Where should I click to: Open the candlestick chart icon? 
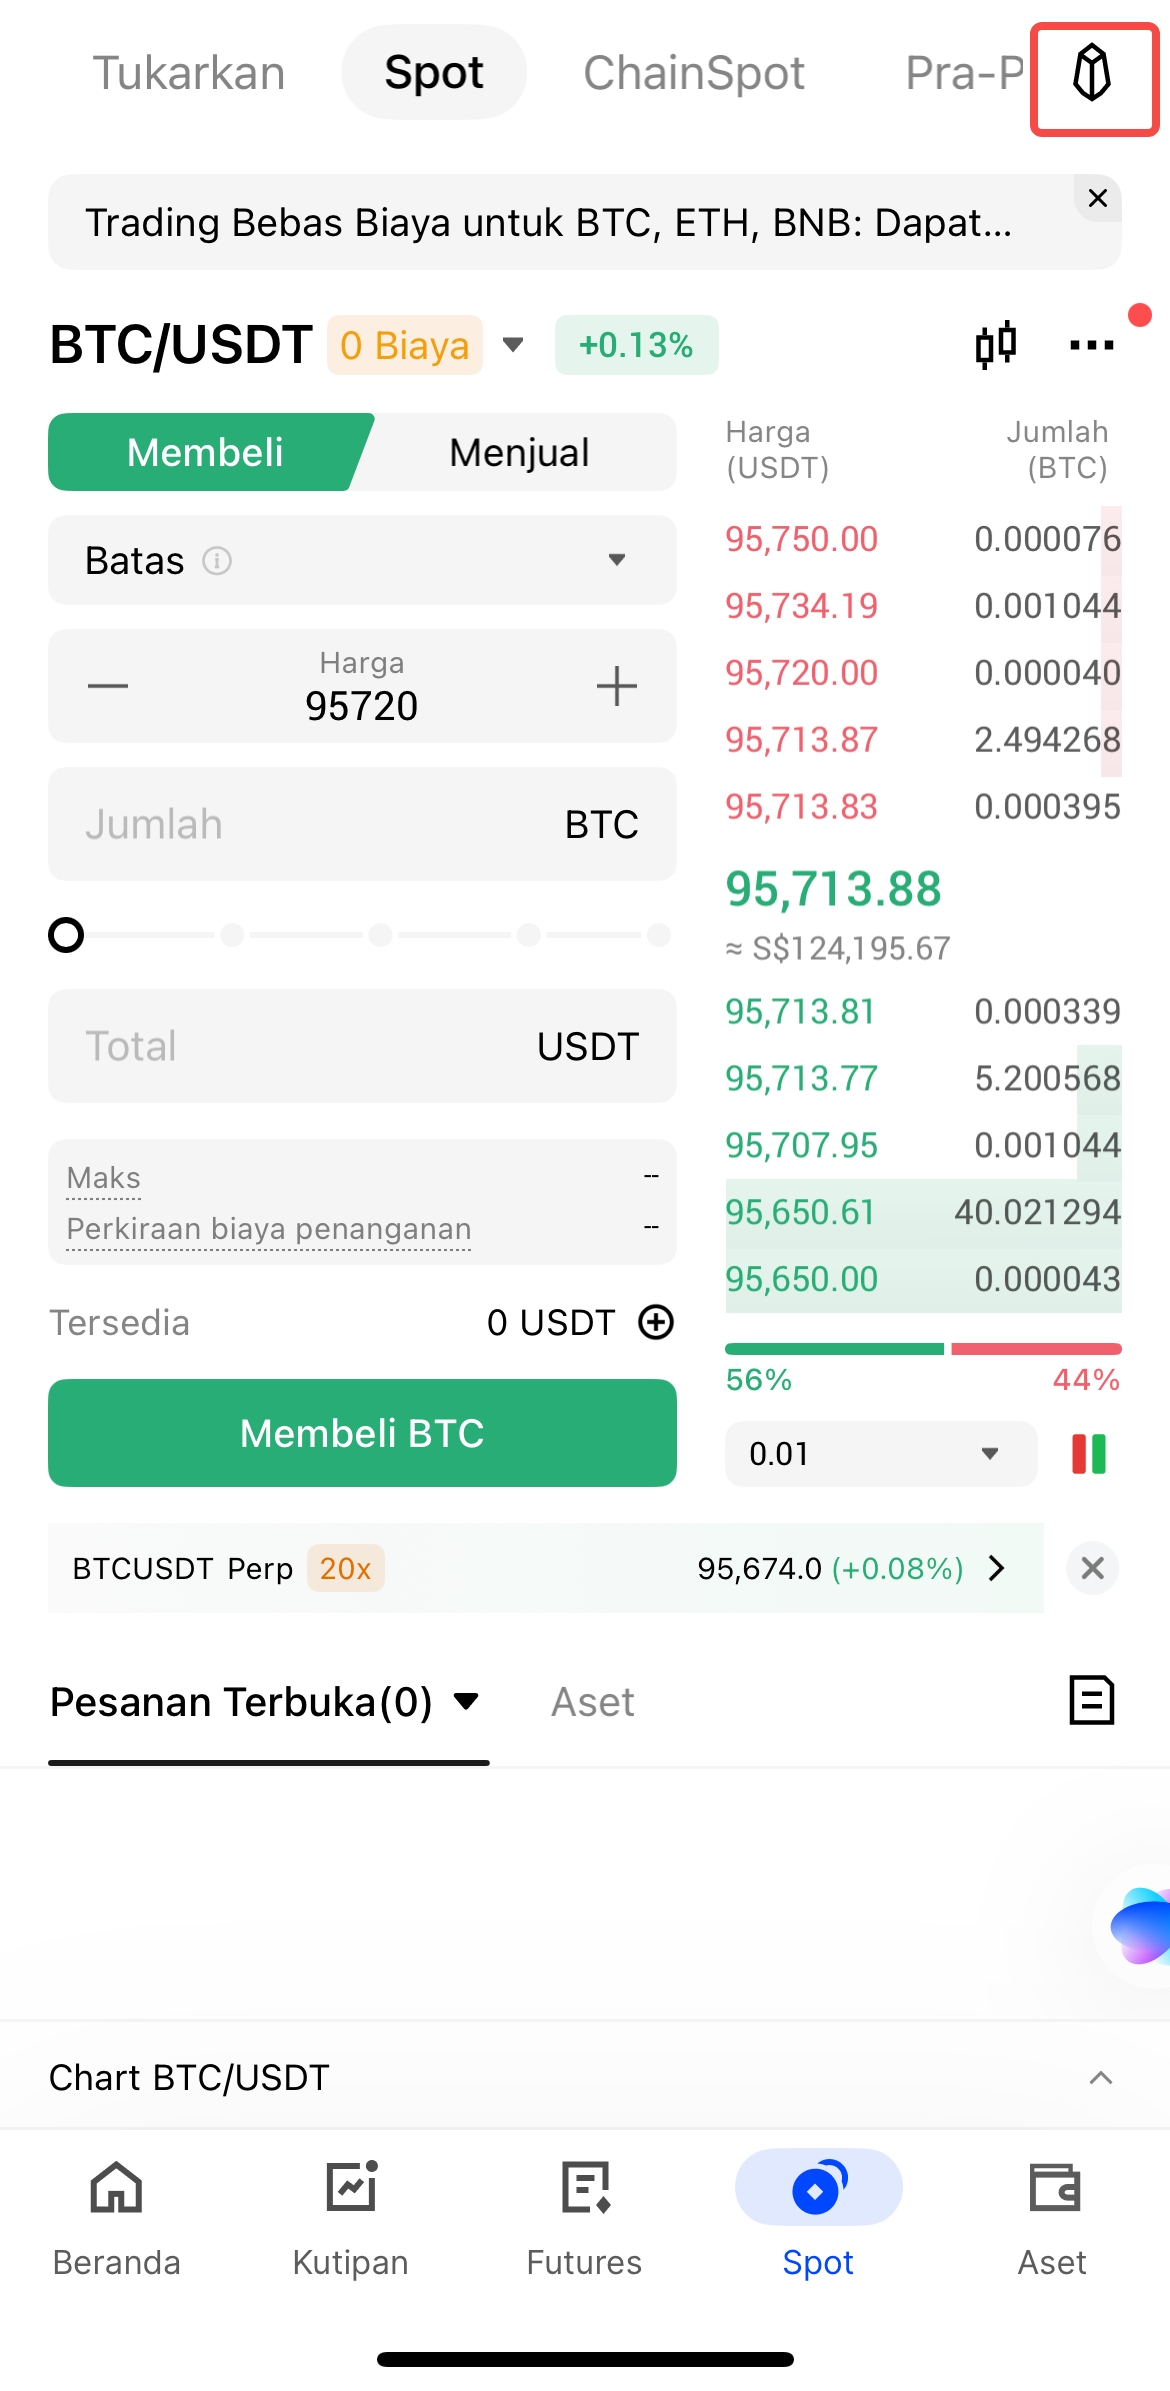995,345
